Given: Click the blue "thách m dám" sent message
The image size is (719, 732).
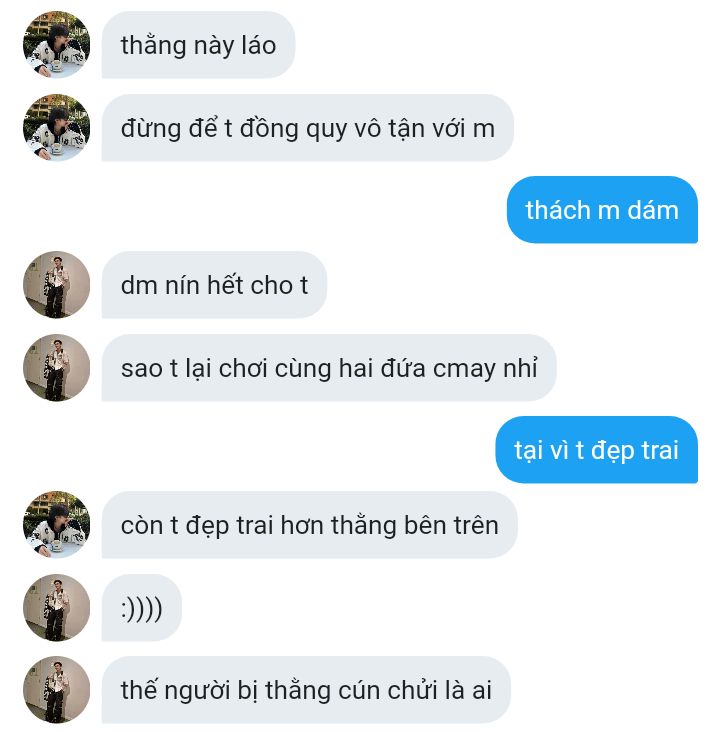Looking at the screenshot, I should point(602,210).
